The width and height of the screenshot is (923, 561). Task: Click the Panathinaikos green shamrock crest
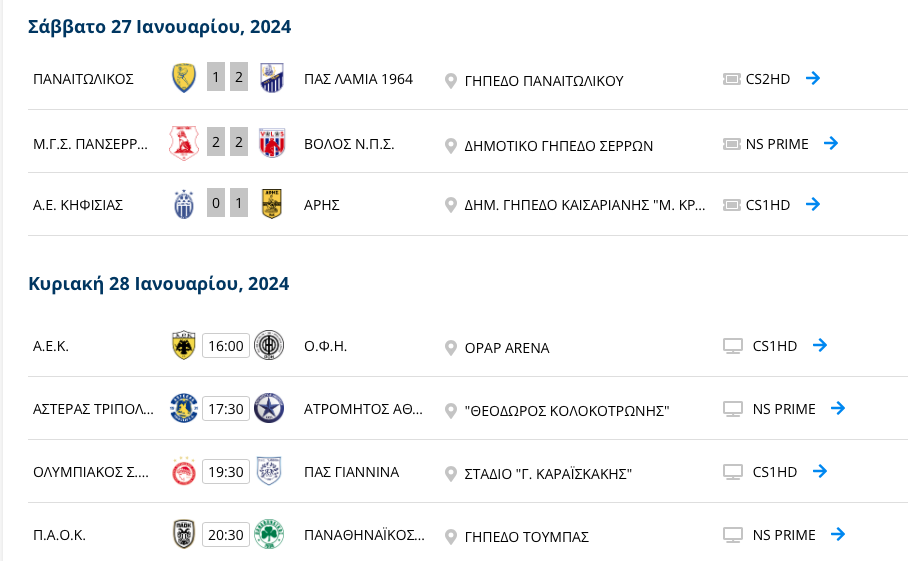click(x=269, y=534)
